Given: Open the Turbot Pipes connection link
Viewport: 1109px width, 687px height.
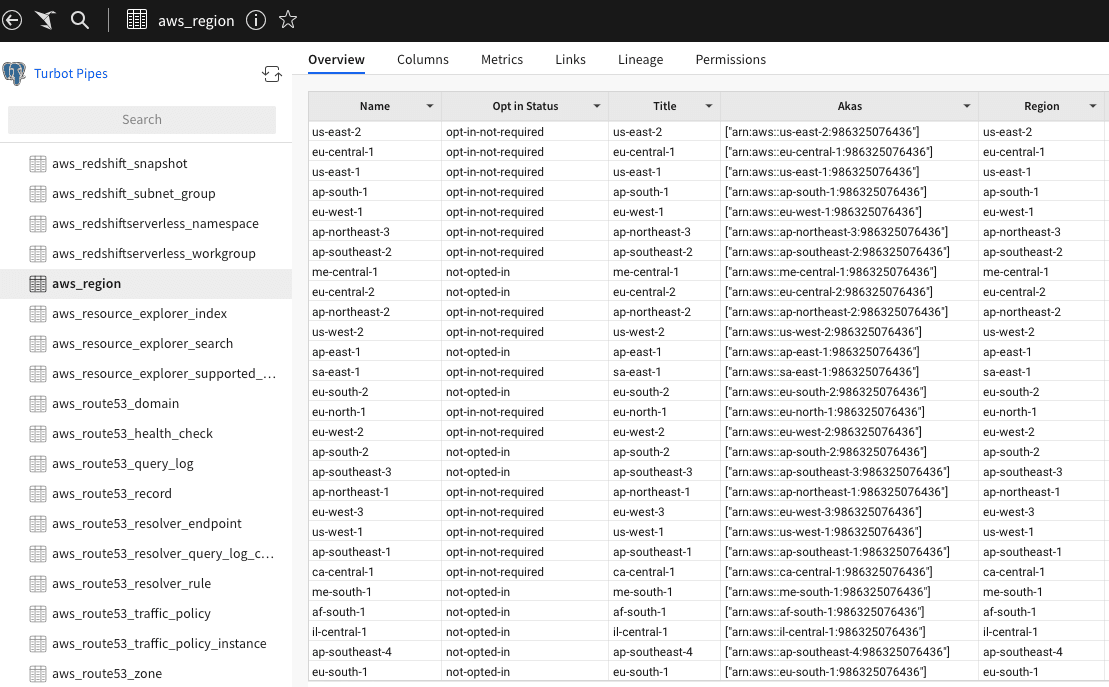Looking at the screenshot, I should (71, 74).
